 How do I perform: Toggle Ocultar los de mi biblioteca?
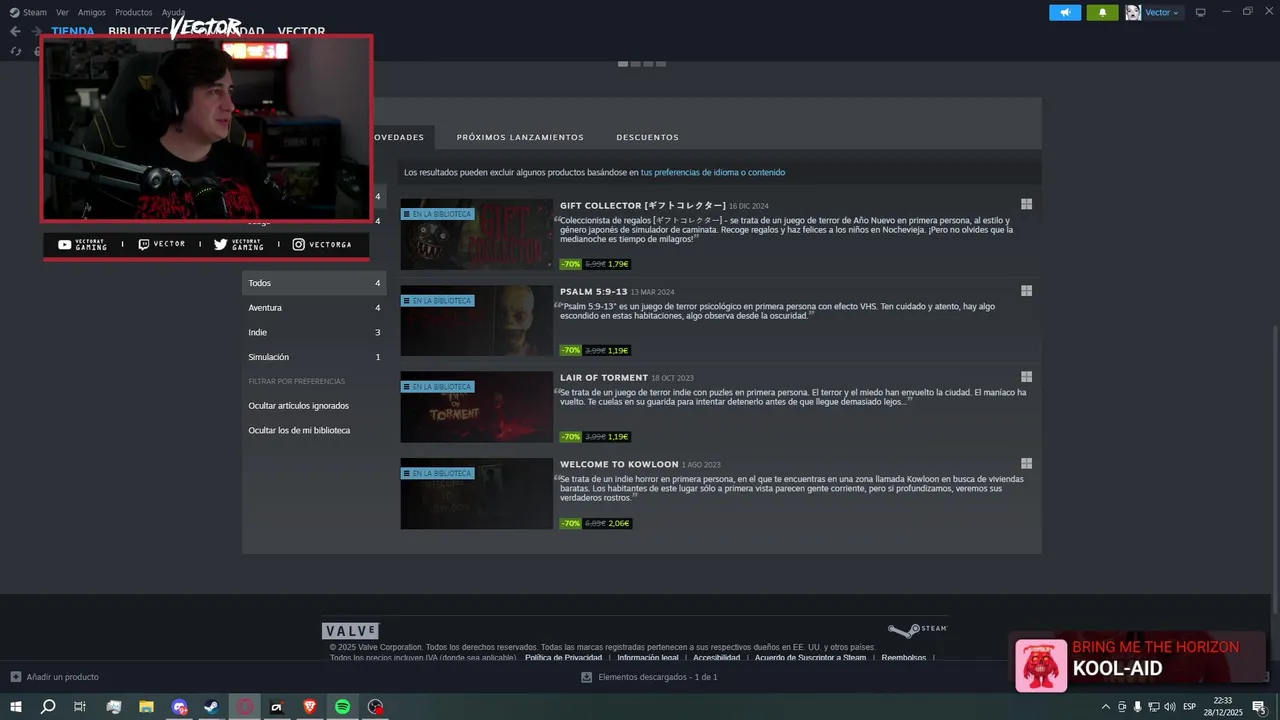click(299, 430)
